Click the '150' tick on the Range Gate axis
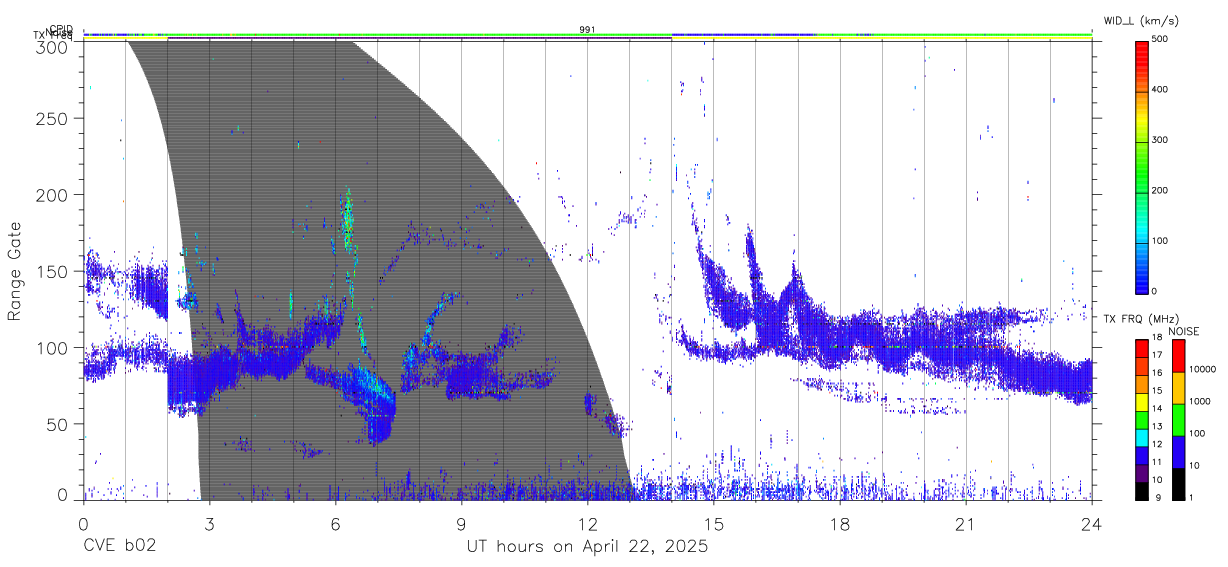 tap(53, 271)
